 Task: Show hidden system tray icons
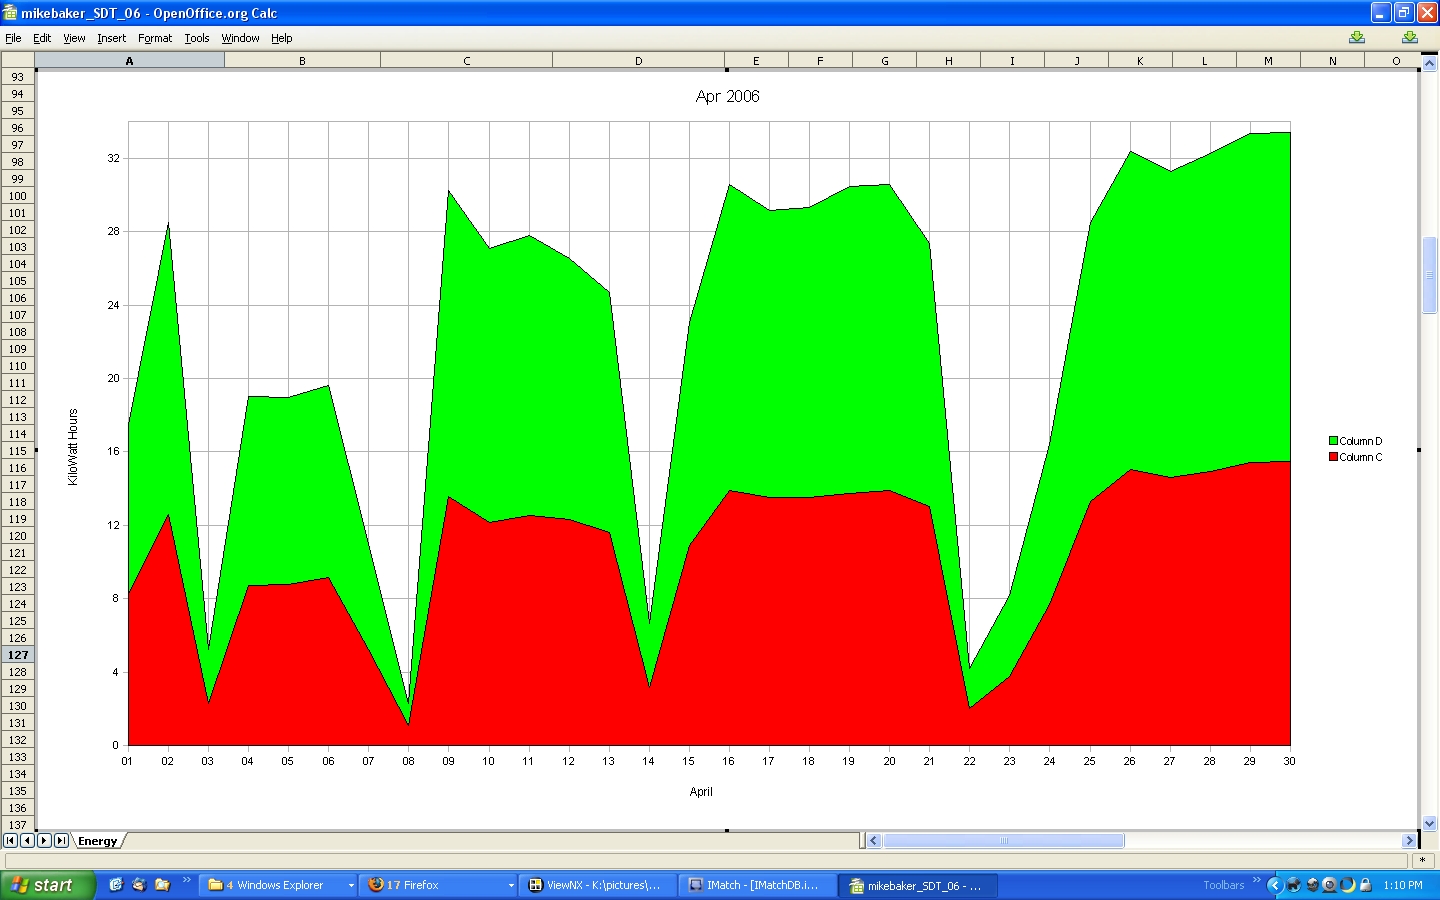[x=1274, y=885]
